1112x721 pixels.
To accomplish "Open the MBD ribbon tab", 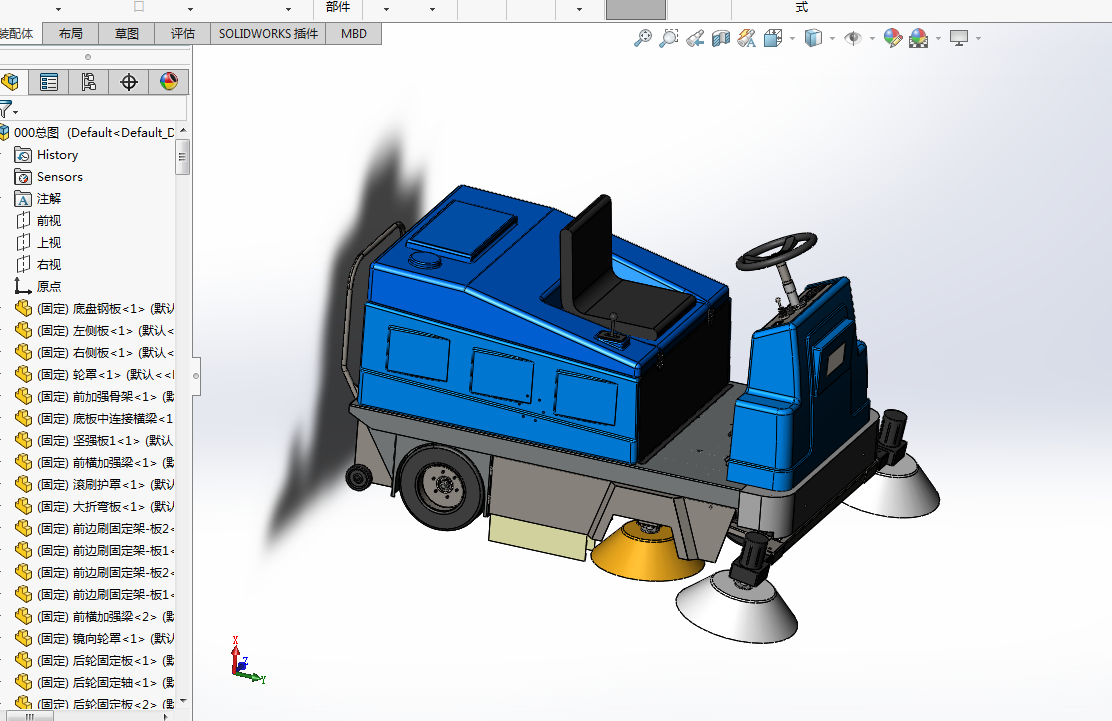I will click(353, 33).
